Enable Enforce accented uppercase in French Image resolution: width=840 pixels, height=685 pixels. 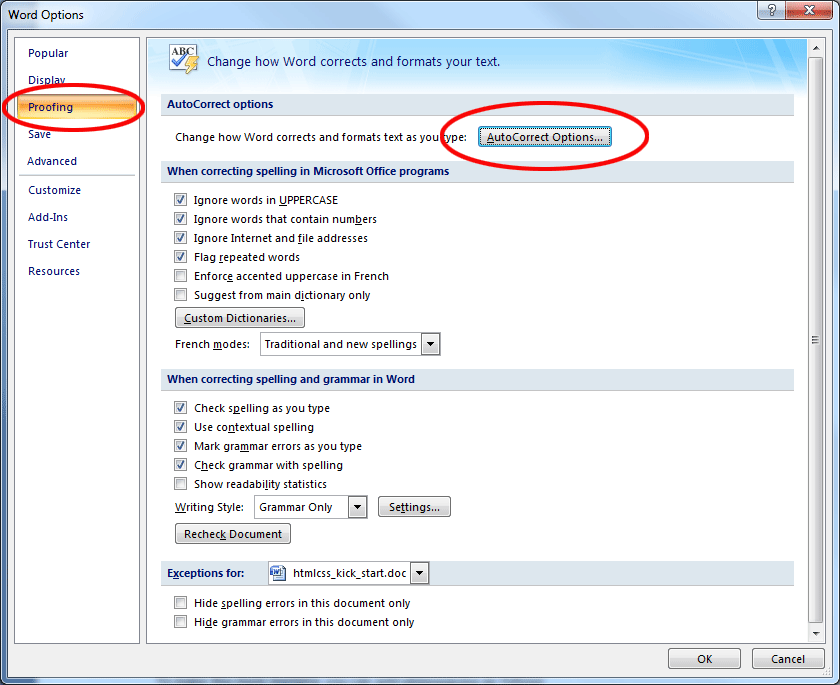(181, 276)
